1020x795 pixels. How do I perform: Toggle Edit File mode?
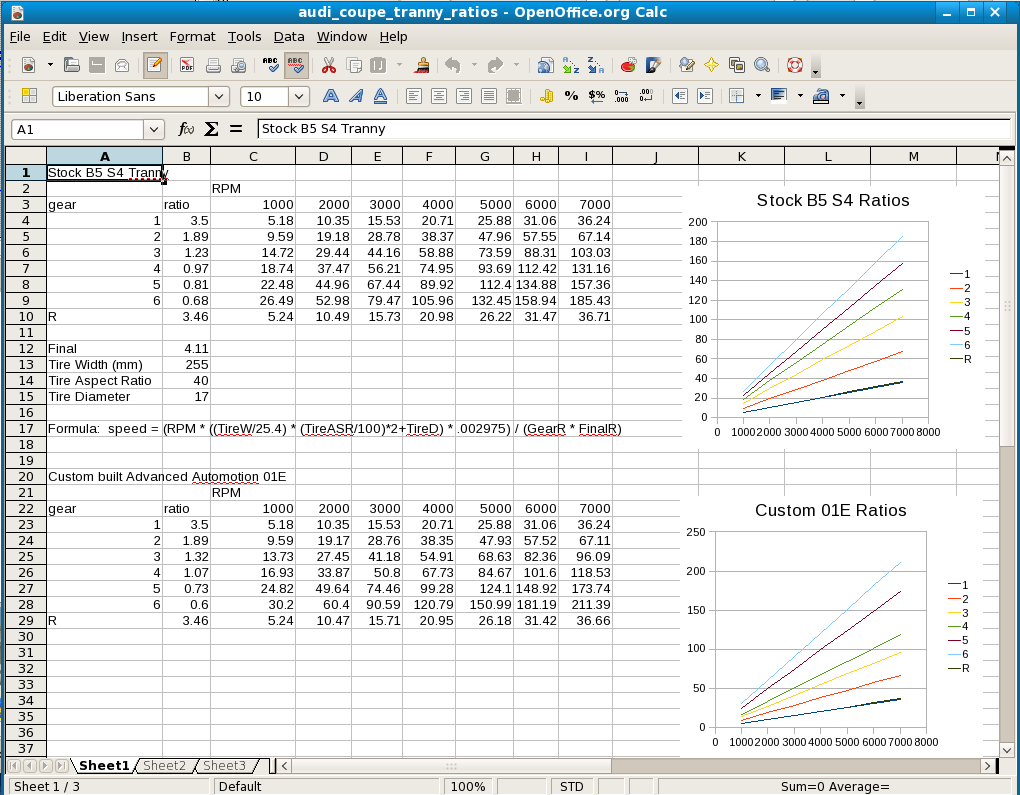(154, 66)
